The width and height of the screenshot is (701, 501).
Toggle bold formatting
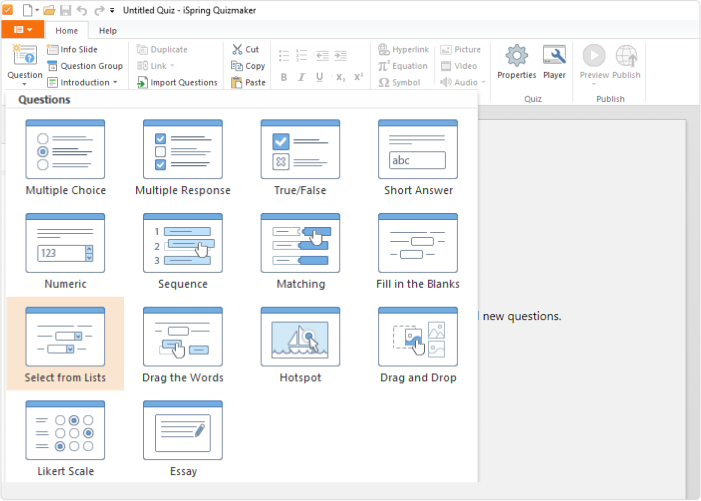pos(284,77)
